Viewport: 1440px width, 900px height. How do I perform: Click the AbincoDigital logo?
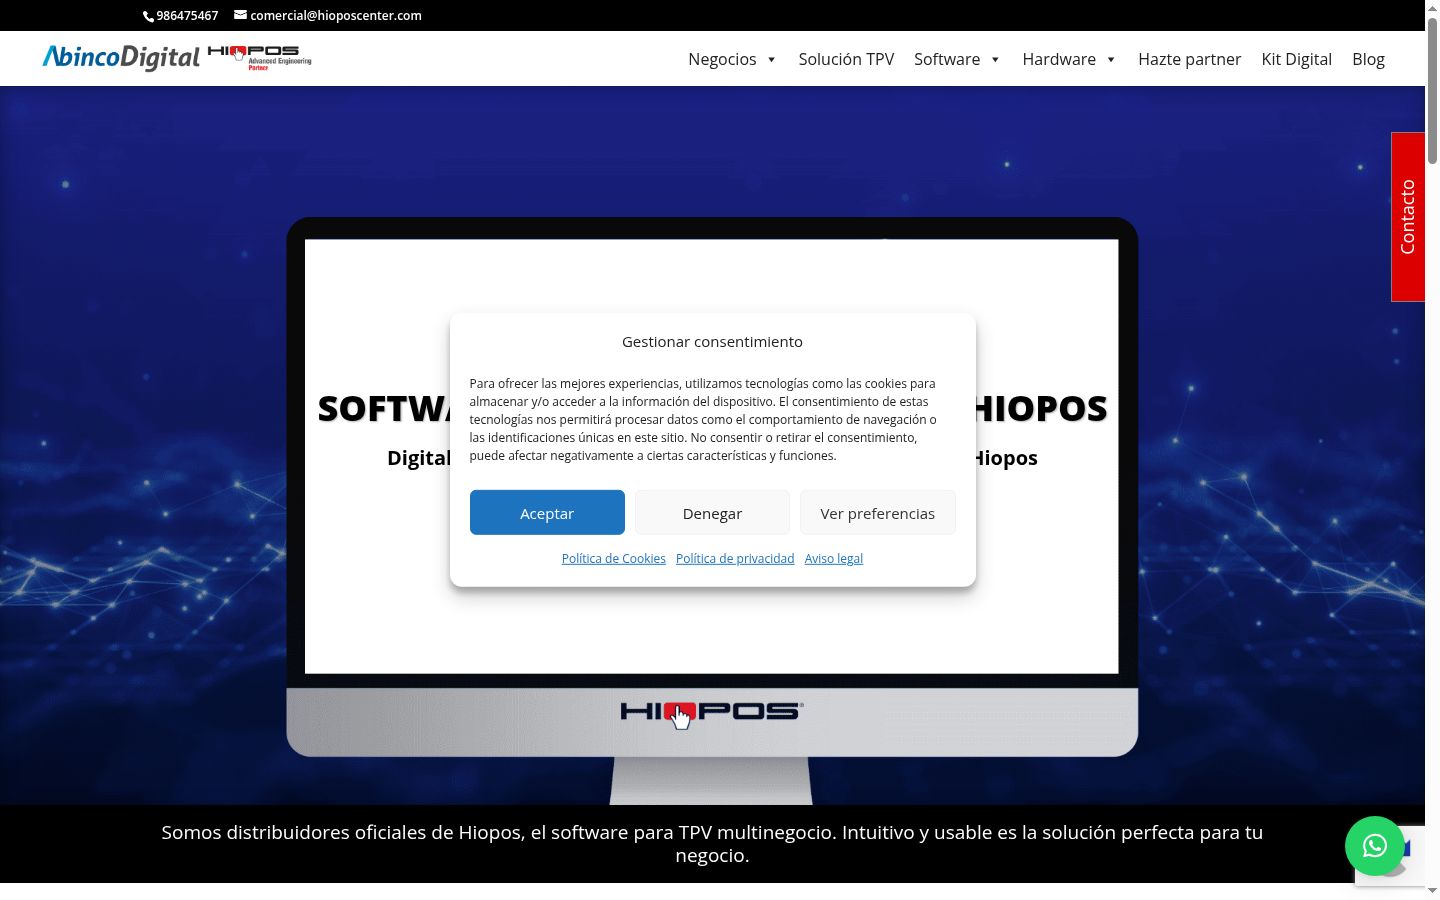pyautogui.click(x=121, y=58)
